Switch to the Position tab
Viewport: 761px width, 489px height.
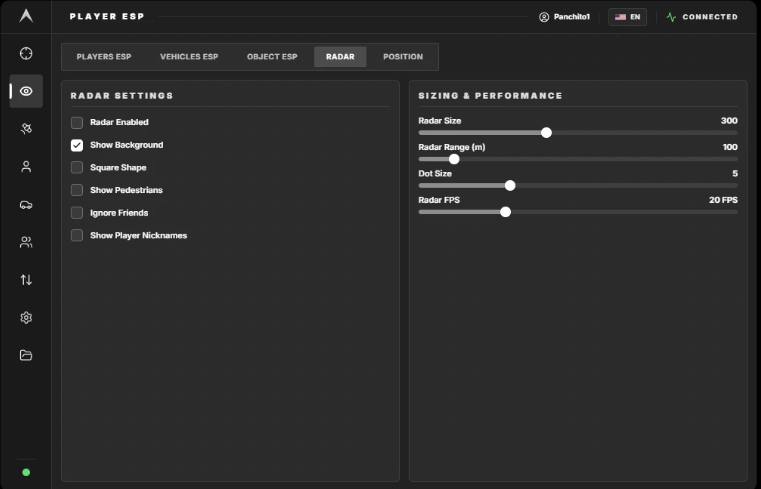pyautogui.click(x=403, y=57)
